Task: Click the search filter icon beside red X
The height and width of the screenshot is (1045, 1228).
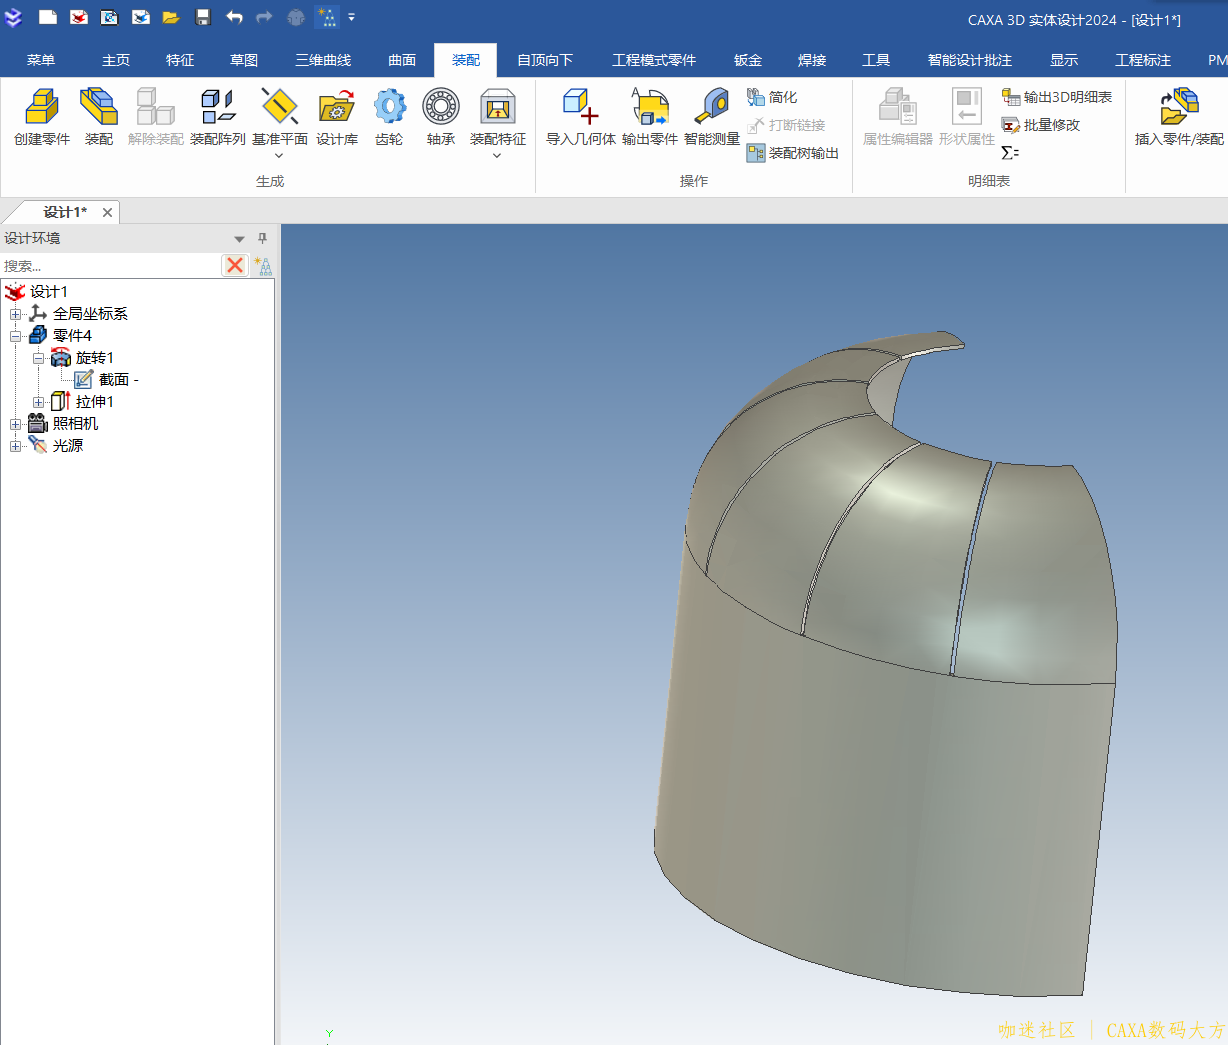Action: coord(263,265)
